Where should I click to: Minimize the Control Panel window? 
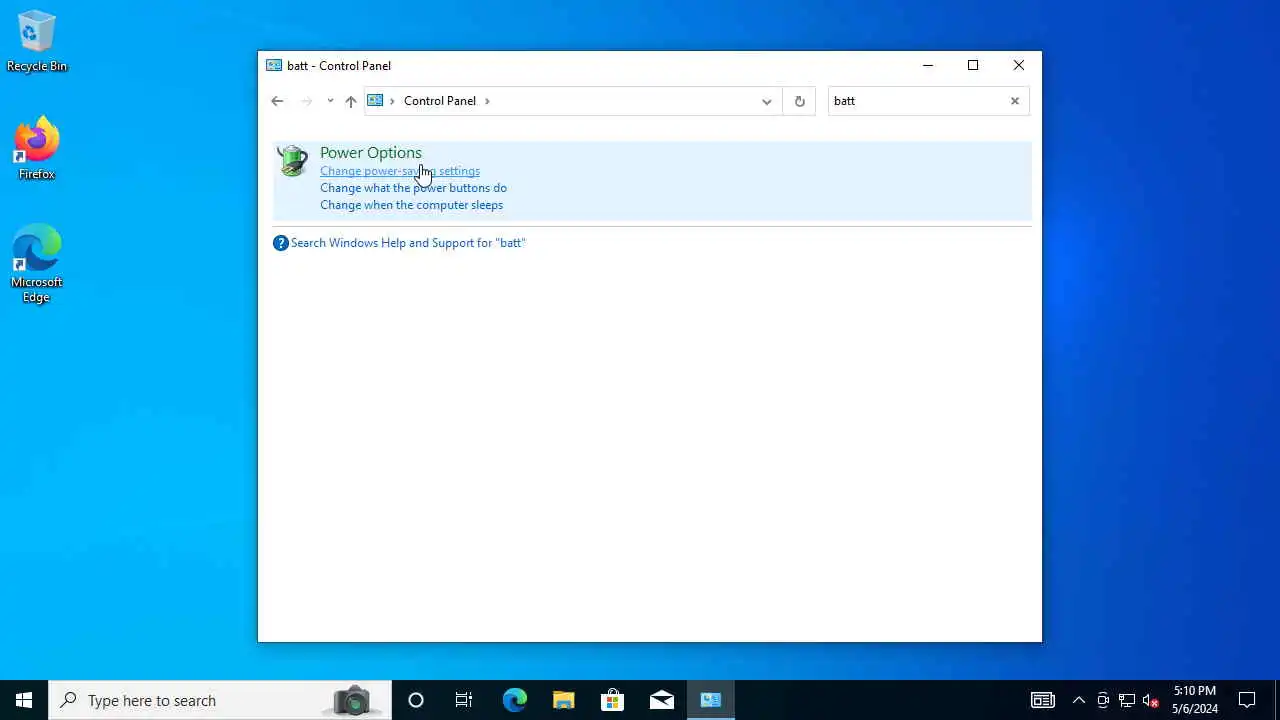pos(928,66)
